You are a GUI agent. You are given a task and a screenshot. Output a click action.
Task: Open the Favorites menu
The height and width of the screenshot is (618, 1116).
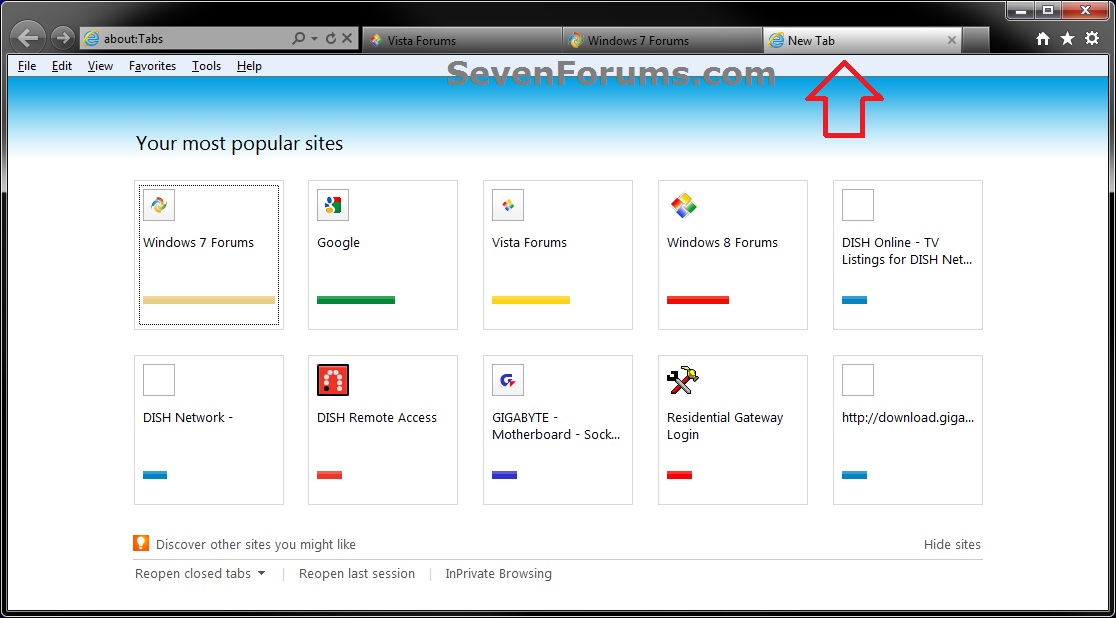(152, 66)
